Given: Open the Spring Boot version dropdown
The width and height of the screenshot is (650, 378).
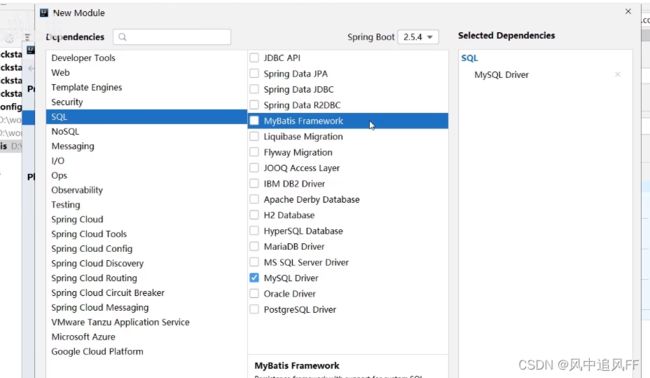Looking at the screenshot, I should point(418,37).
